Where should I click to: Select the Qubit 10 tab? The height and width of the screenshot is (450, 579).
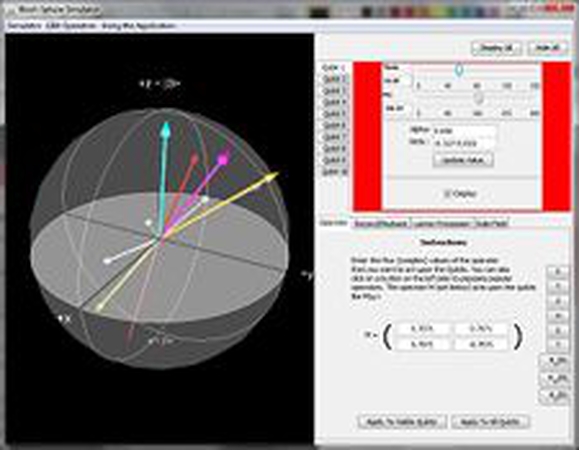coord(335,172)
